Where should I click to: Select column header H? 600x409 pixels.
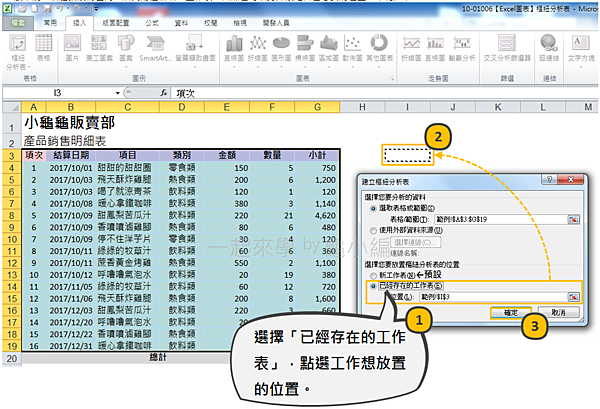coord(362,107)
